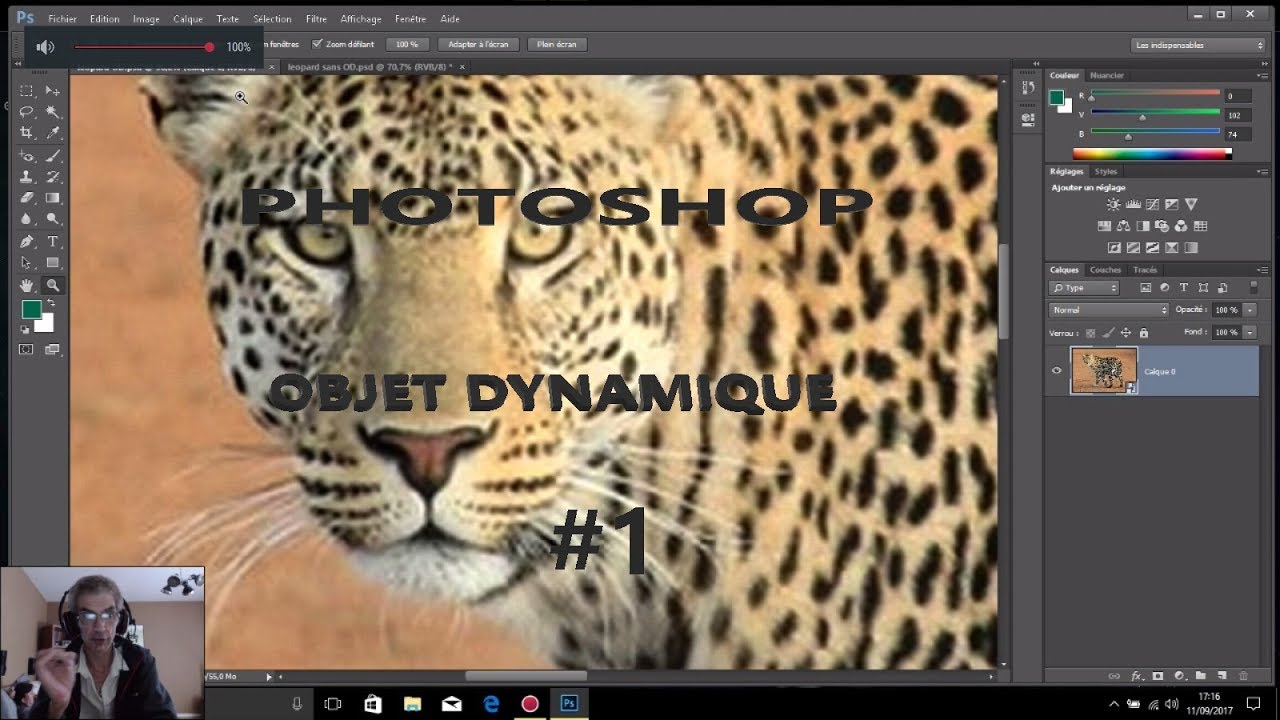The width and height of the screenshot is (1280, 720).
Task: Change screen mode icon in toolbox
Action: 52,349
